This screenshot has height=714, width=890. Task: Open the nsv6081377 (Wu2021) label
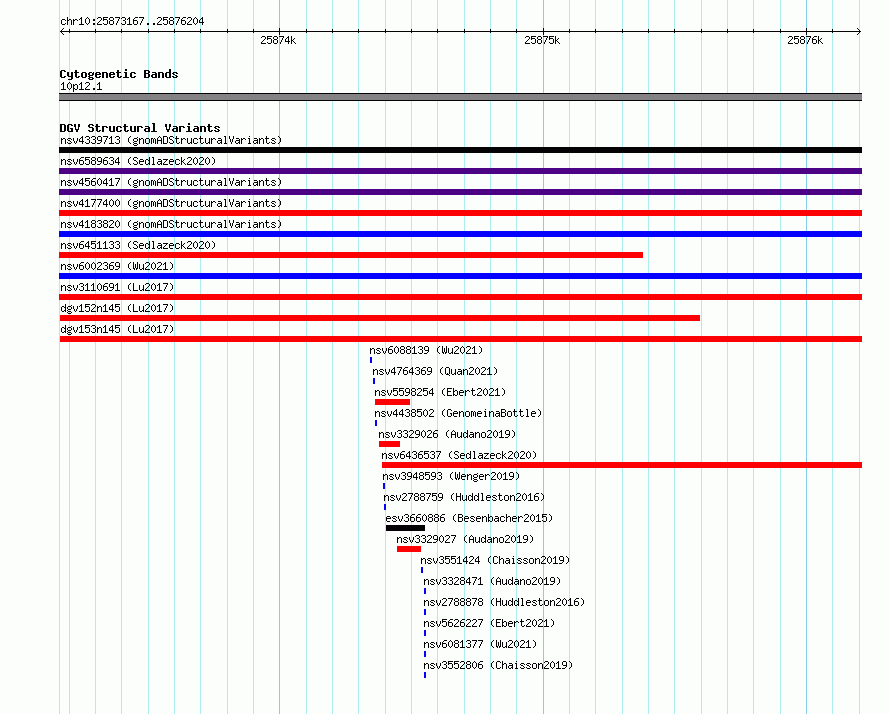click(480, 644)
